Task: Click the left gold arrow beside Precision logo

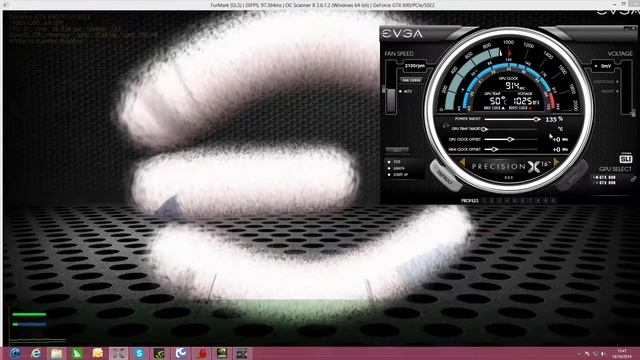Action: coord(462,162)
